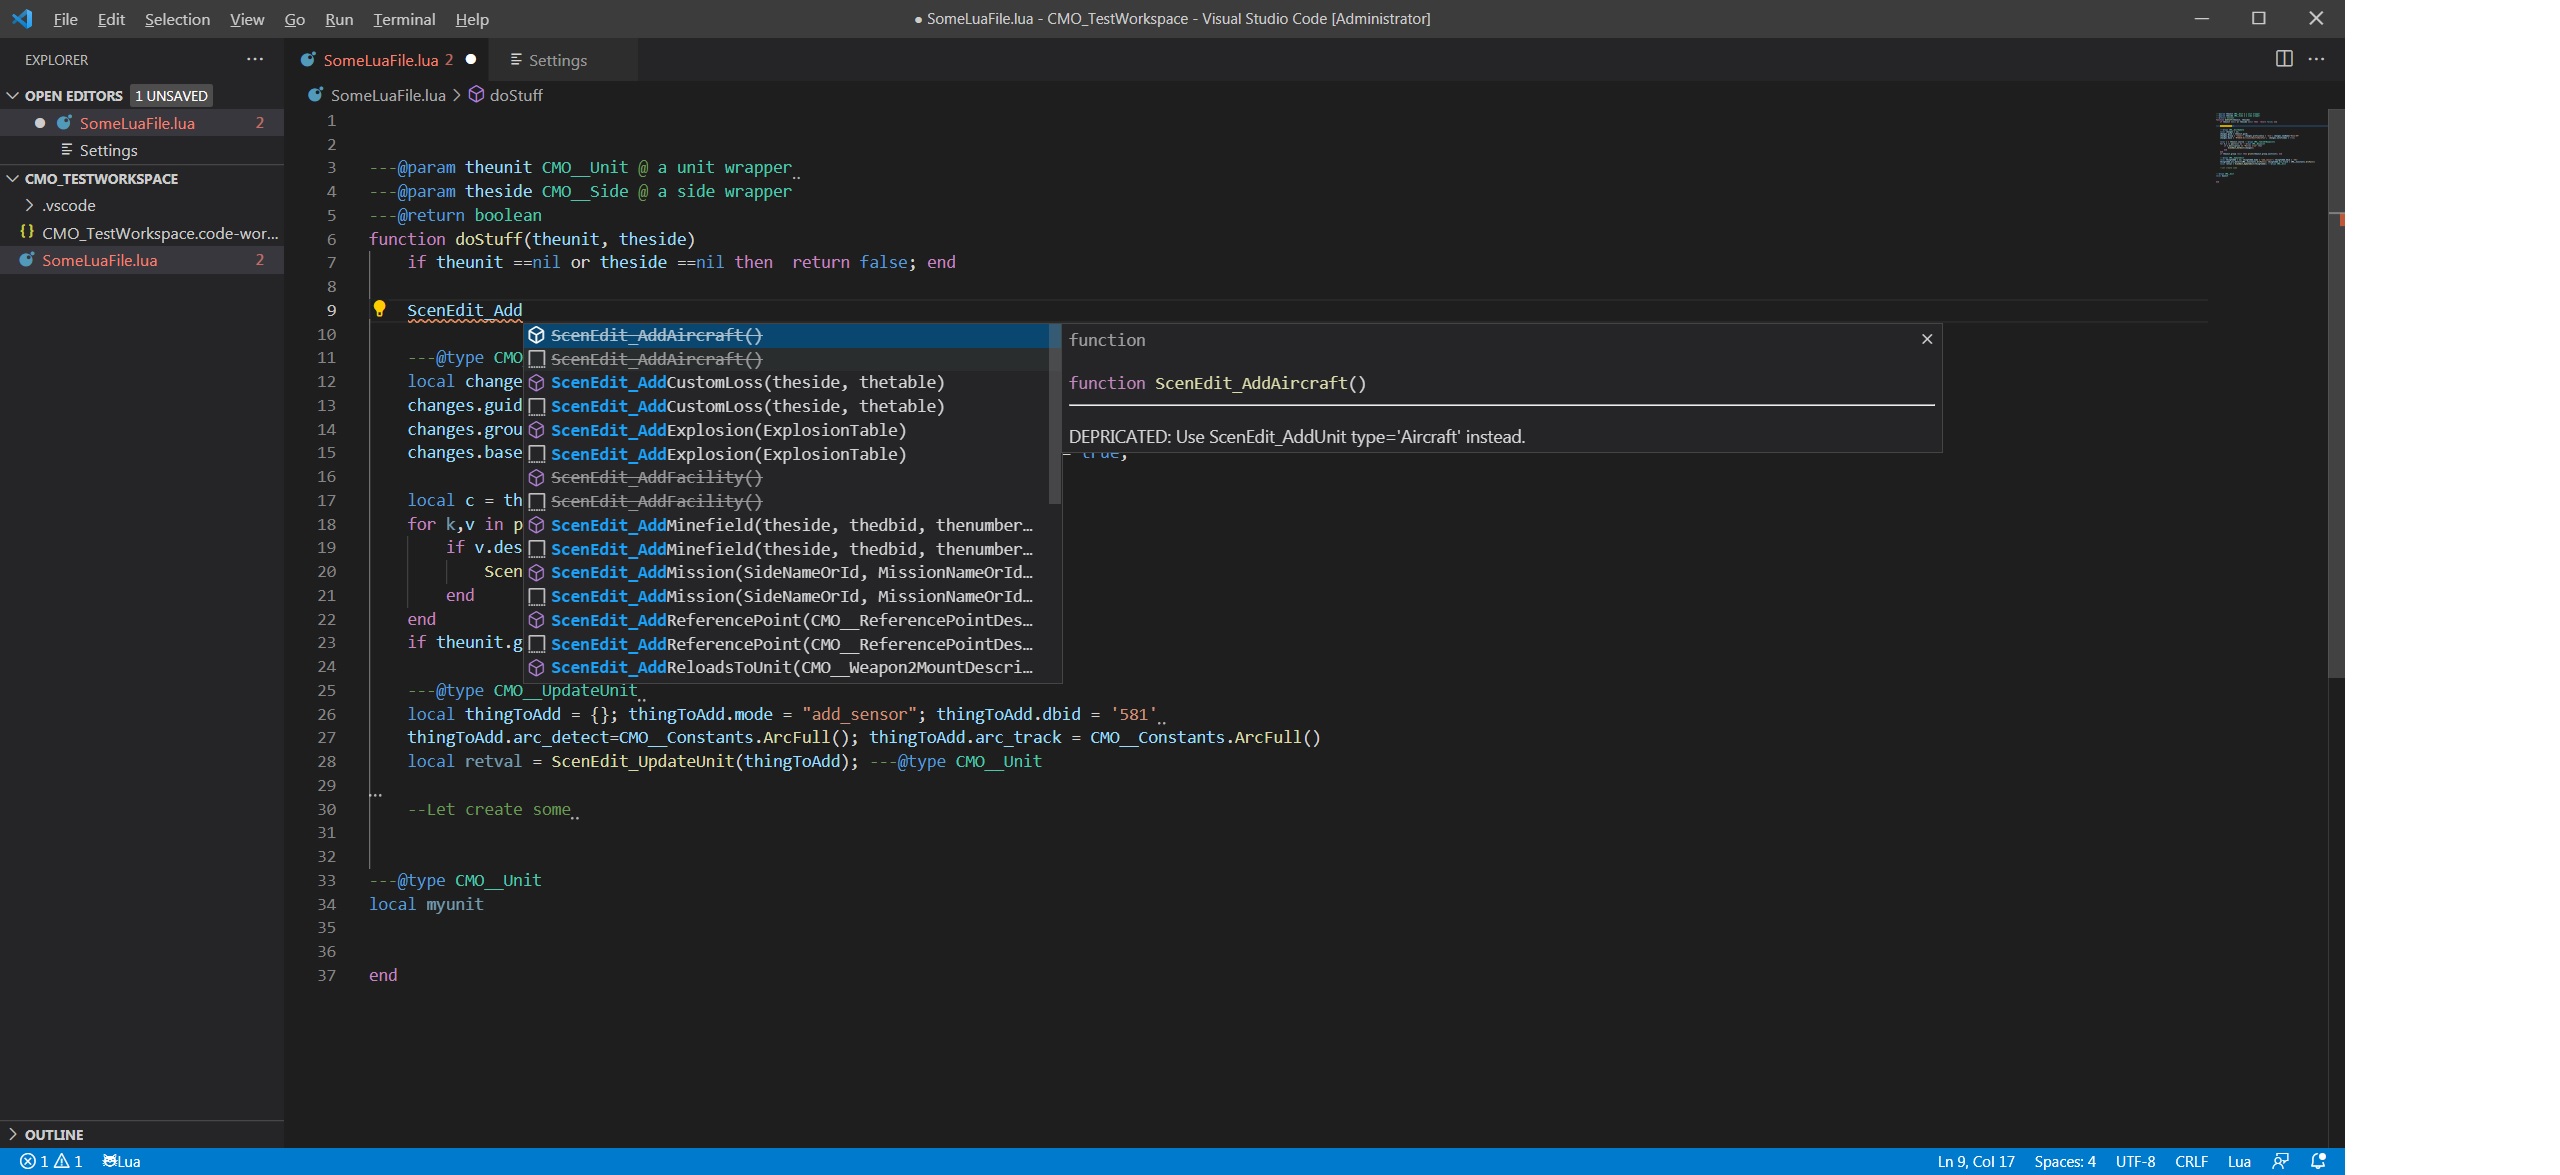2560x1175 pixels.
Task: Choose ScenEdit_AddFacility() function suggestion
Action: (x=786, y=477)
